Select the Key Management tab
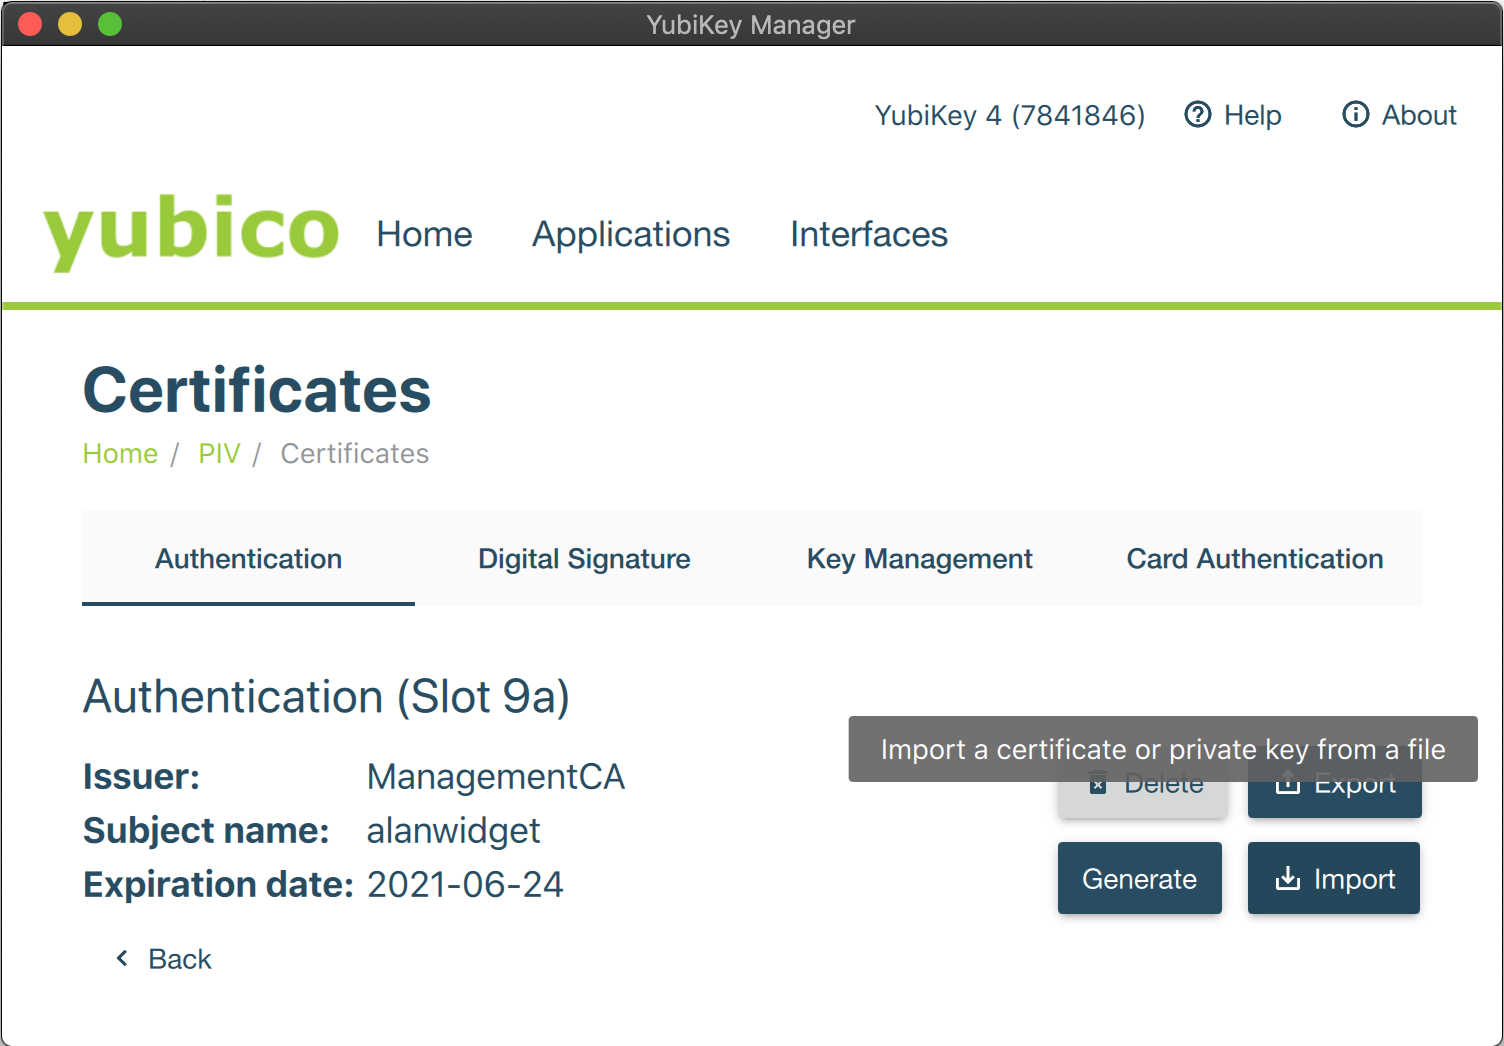Screen dimensions: 1504x1046 pyautogui.click(x=919, y=559)
